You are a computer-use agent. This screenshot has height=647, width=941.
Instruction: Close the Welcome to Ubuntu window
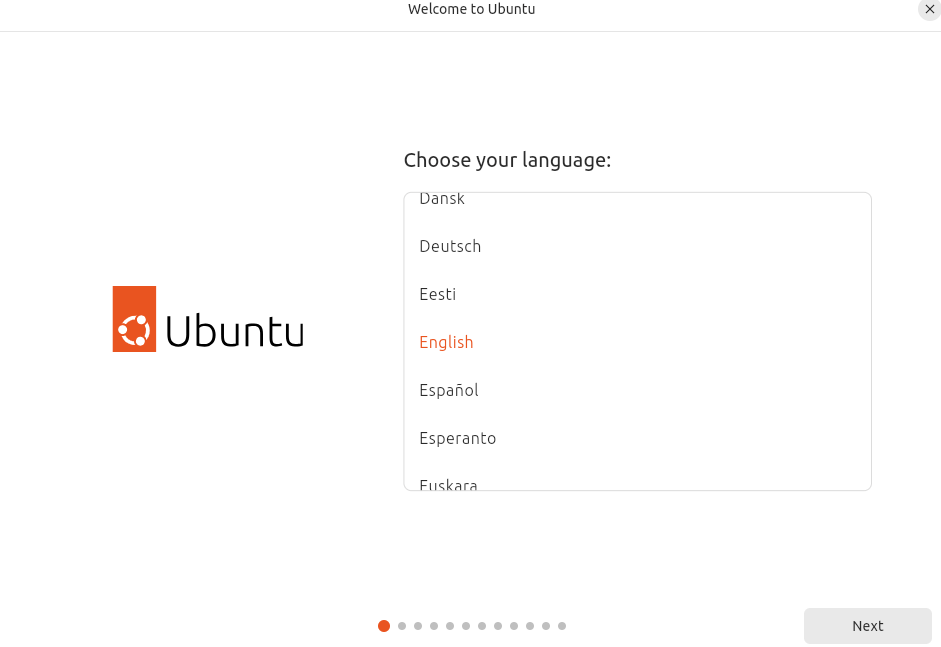[929, 9]
